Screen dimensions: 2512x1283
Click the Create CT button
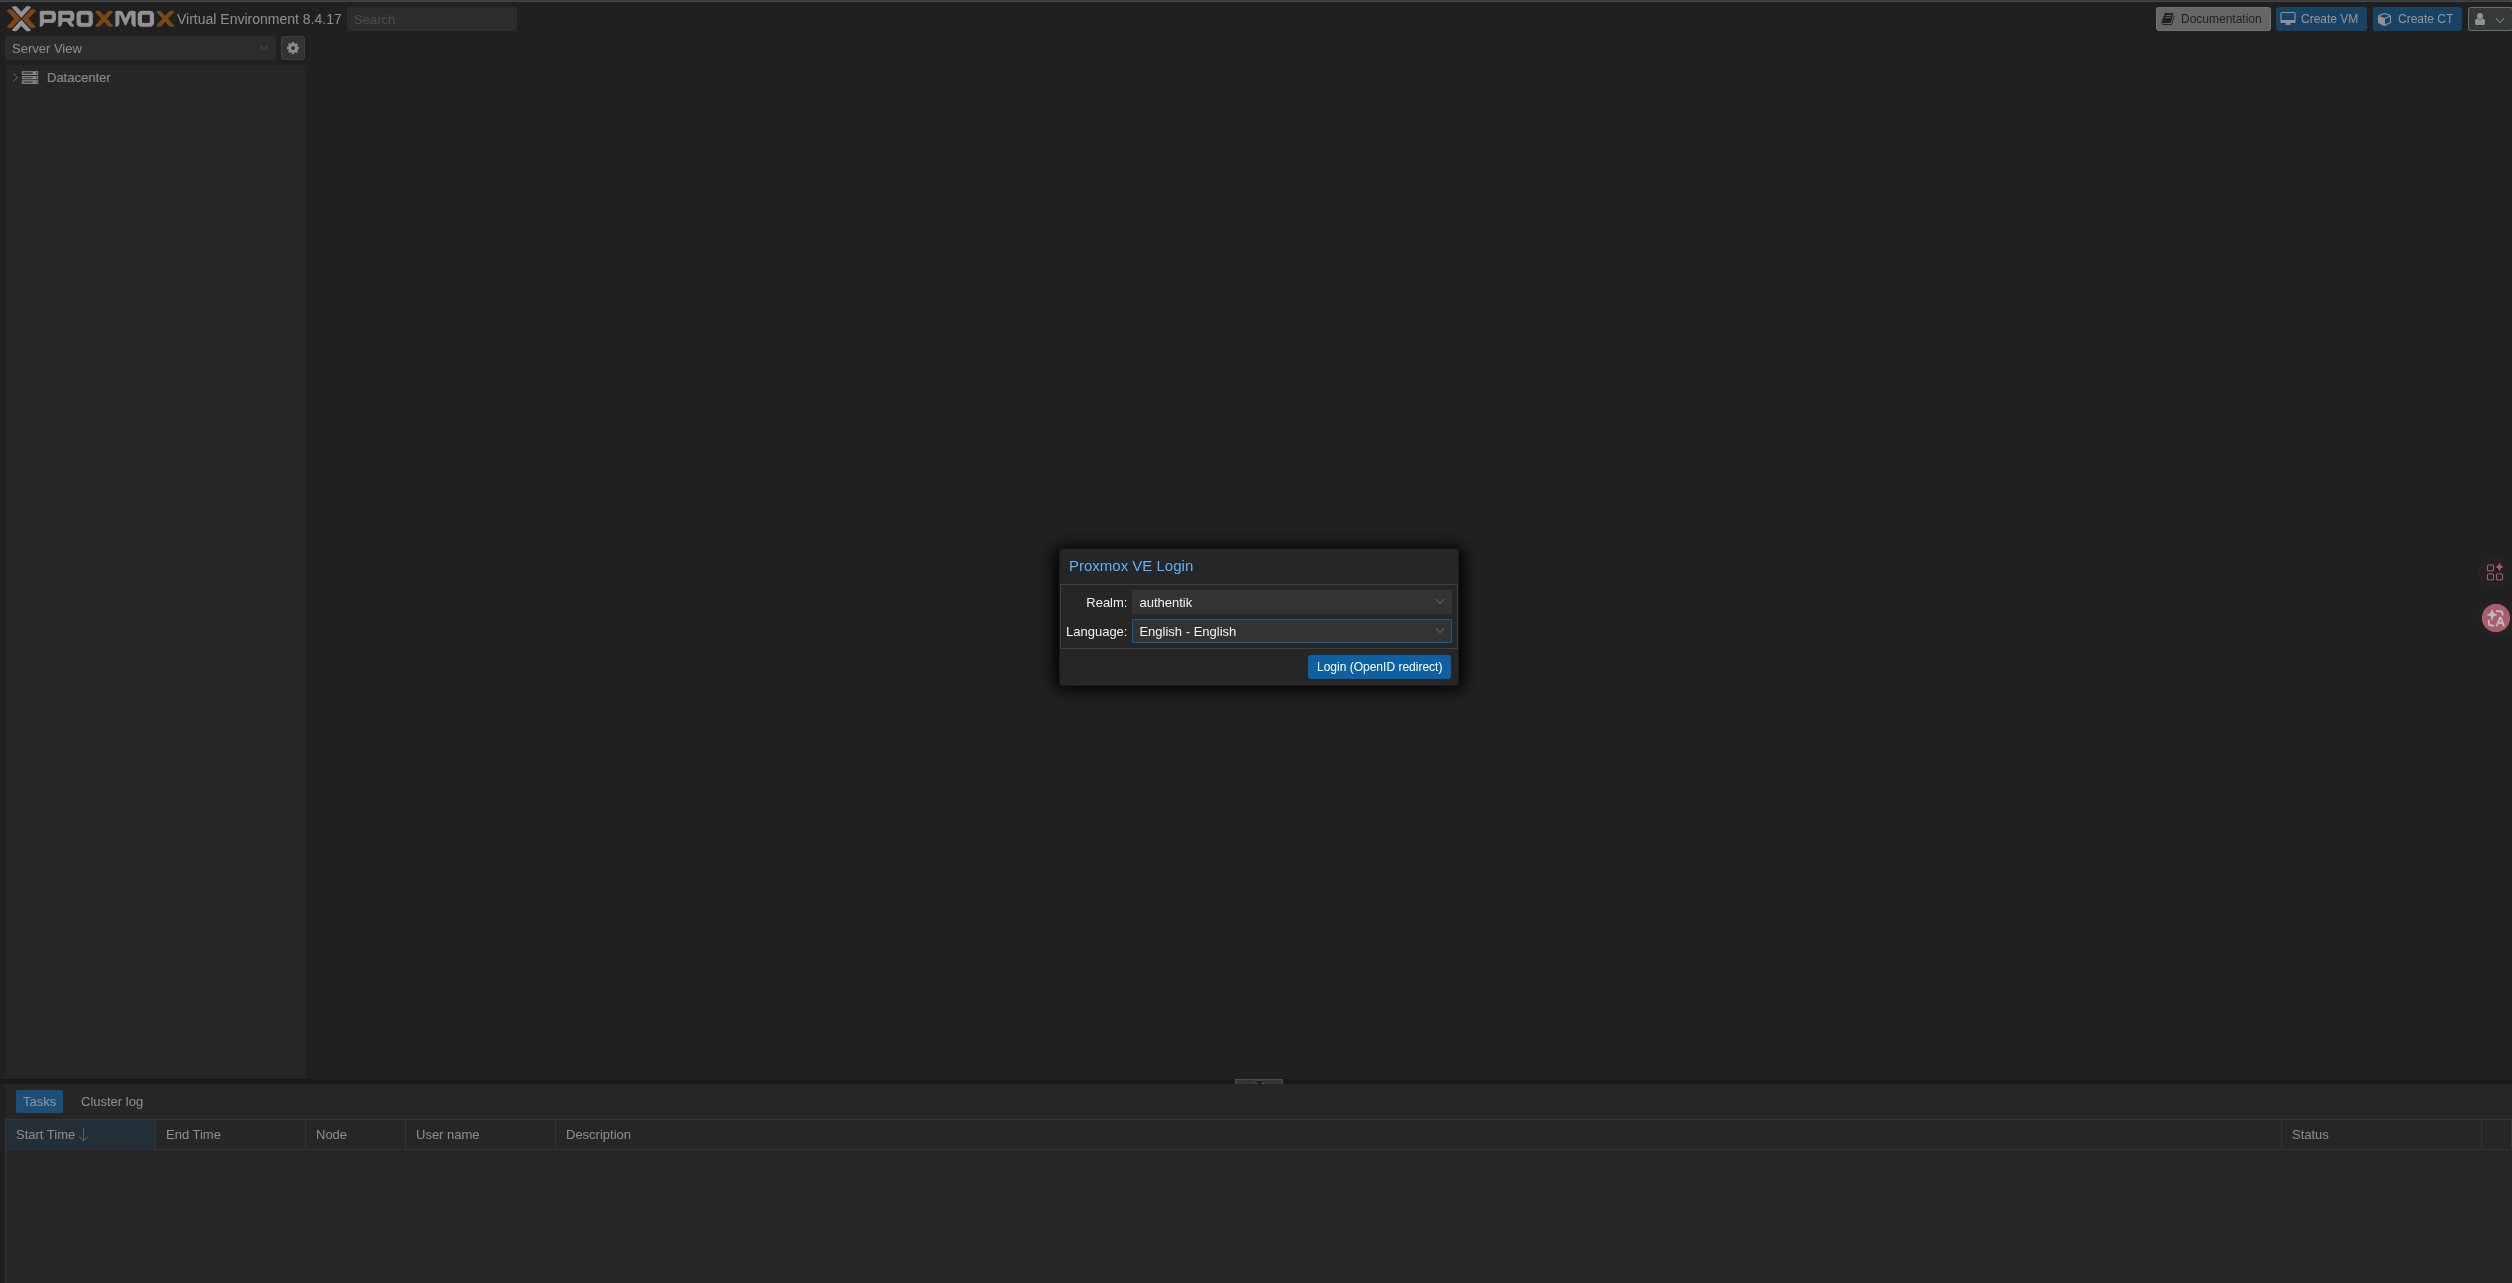(2416, 19)
